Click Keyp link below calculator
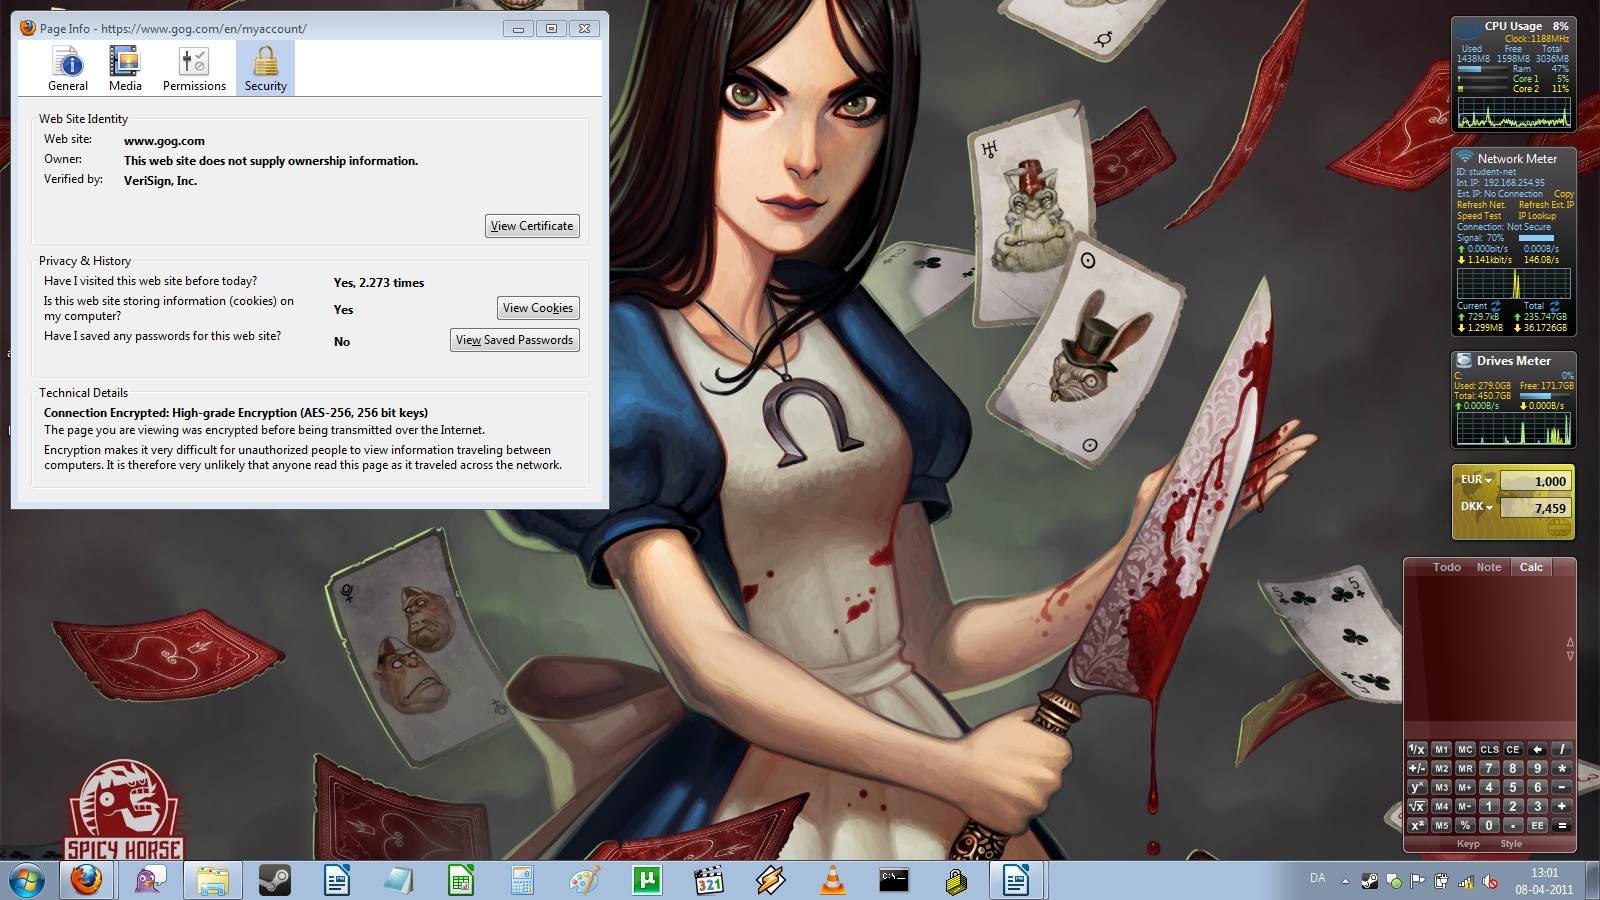 (x=1468, y=844)
